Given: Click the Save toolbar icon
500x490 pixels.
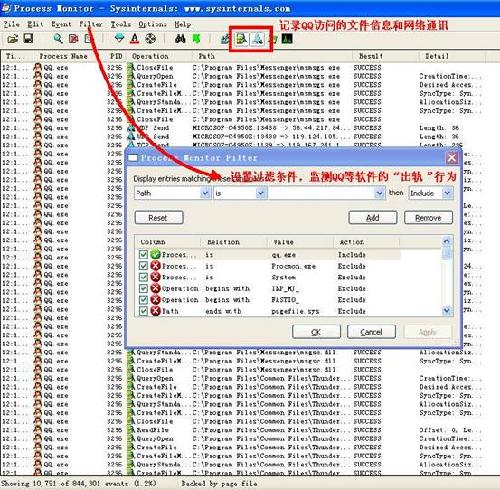Looking at the screenshot, I should point(28,39).
